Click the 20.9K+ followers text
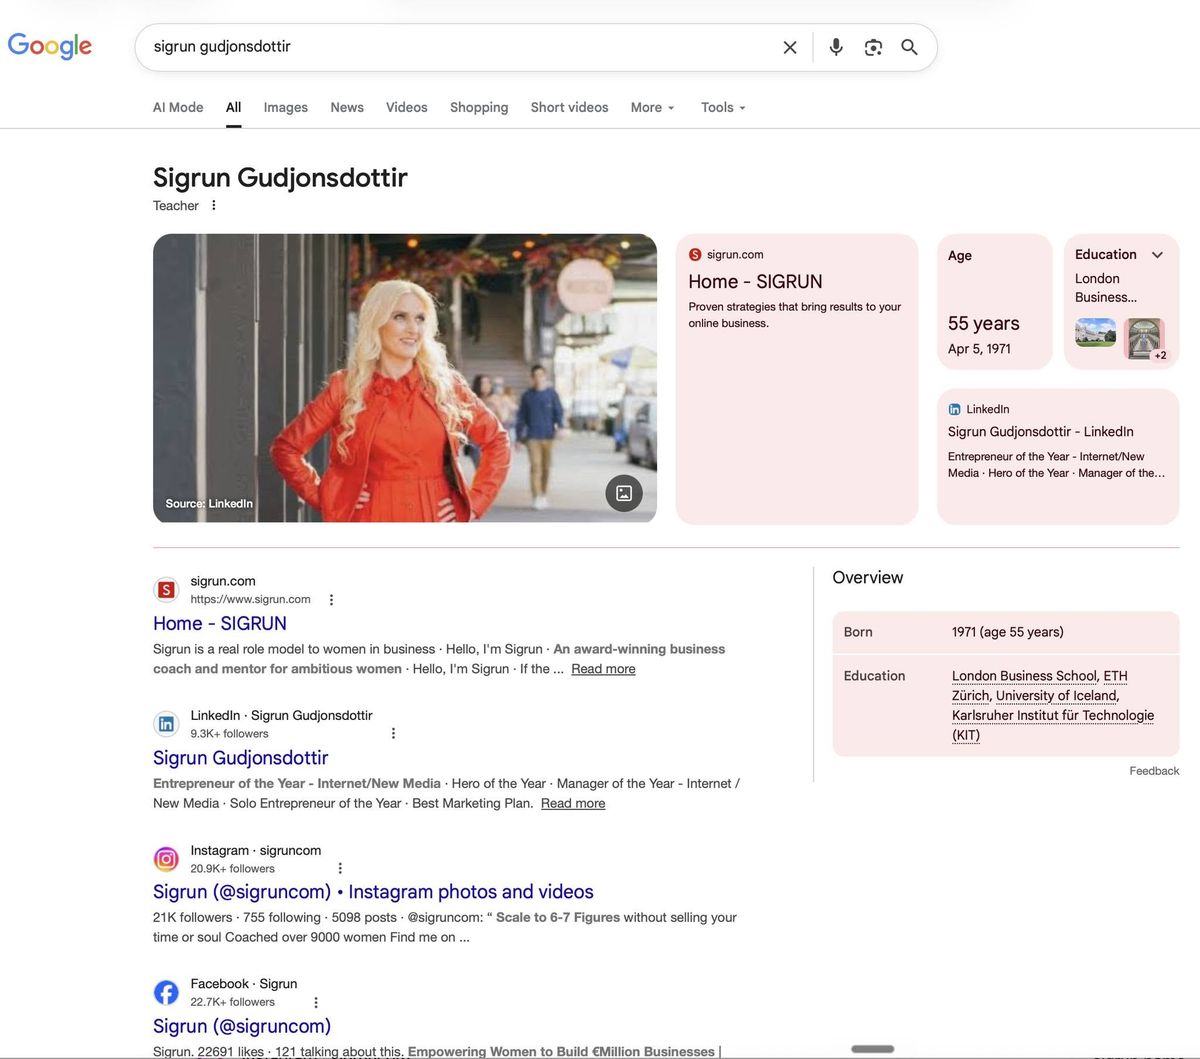Image resolution: width=1200 pixels, height=1059 pixels. pyautogui.click(x=232, y=868)
